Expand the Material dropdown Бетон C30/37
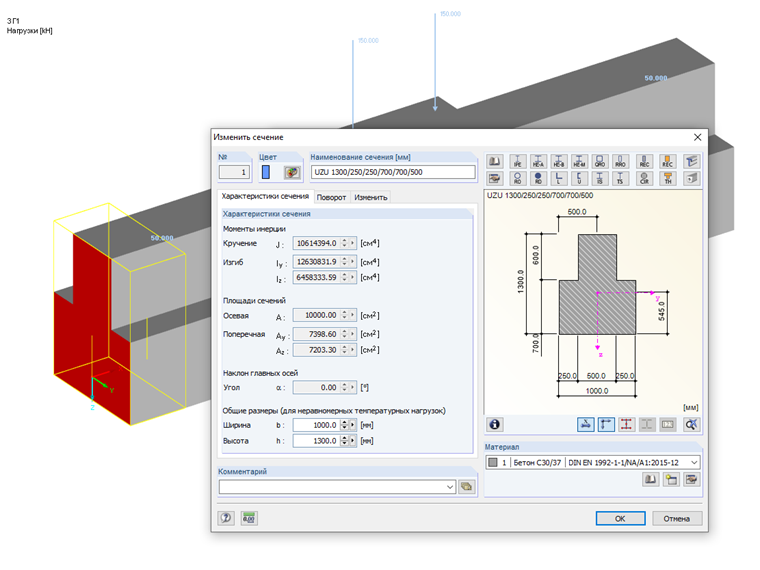760x570 pixels. click(x=694, y=462)
